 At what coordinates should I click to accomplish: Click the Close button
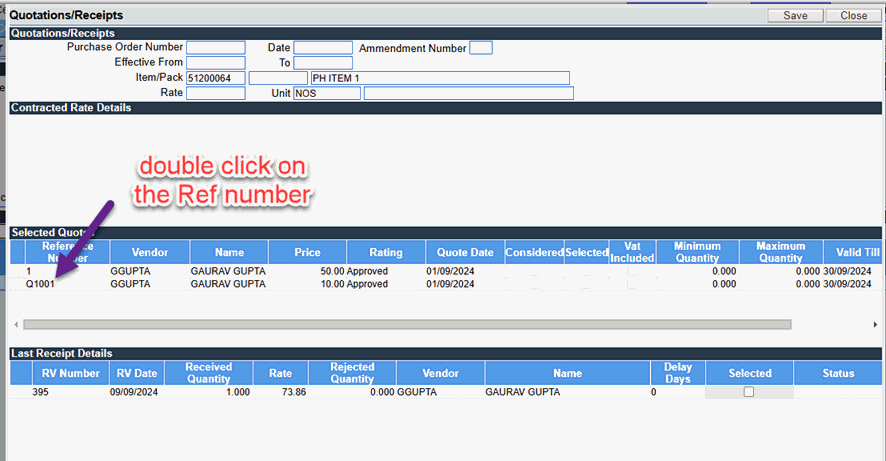[x=853, y=16]
